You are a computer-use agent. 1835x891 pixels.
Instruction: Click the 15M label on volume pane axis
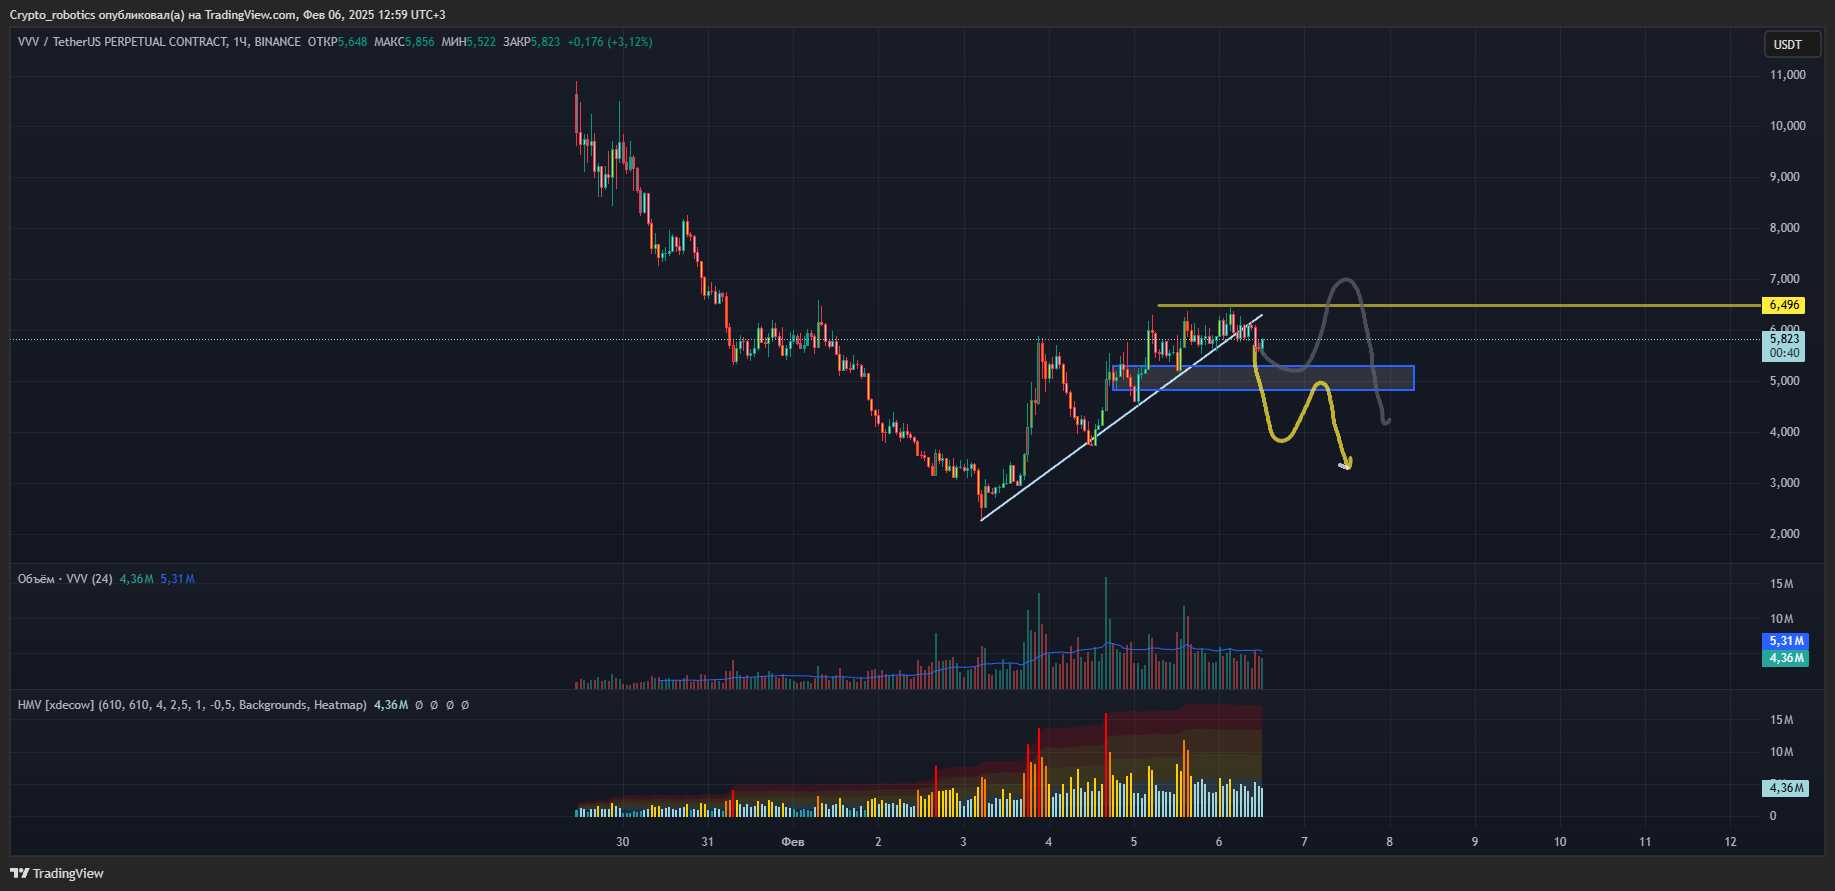pos(1781,584)
